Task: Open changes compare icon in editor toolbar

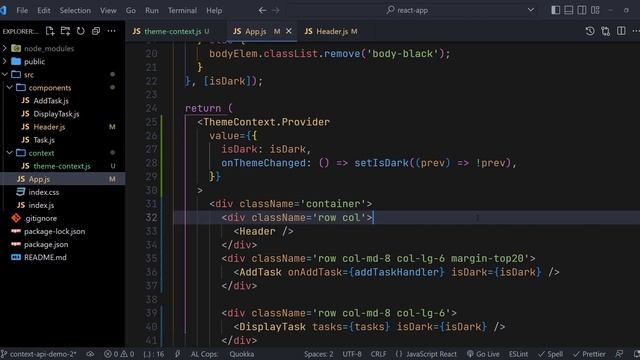Action: (x=605, y=31)
